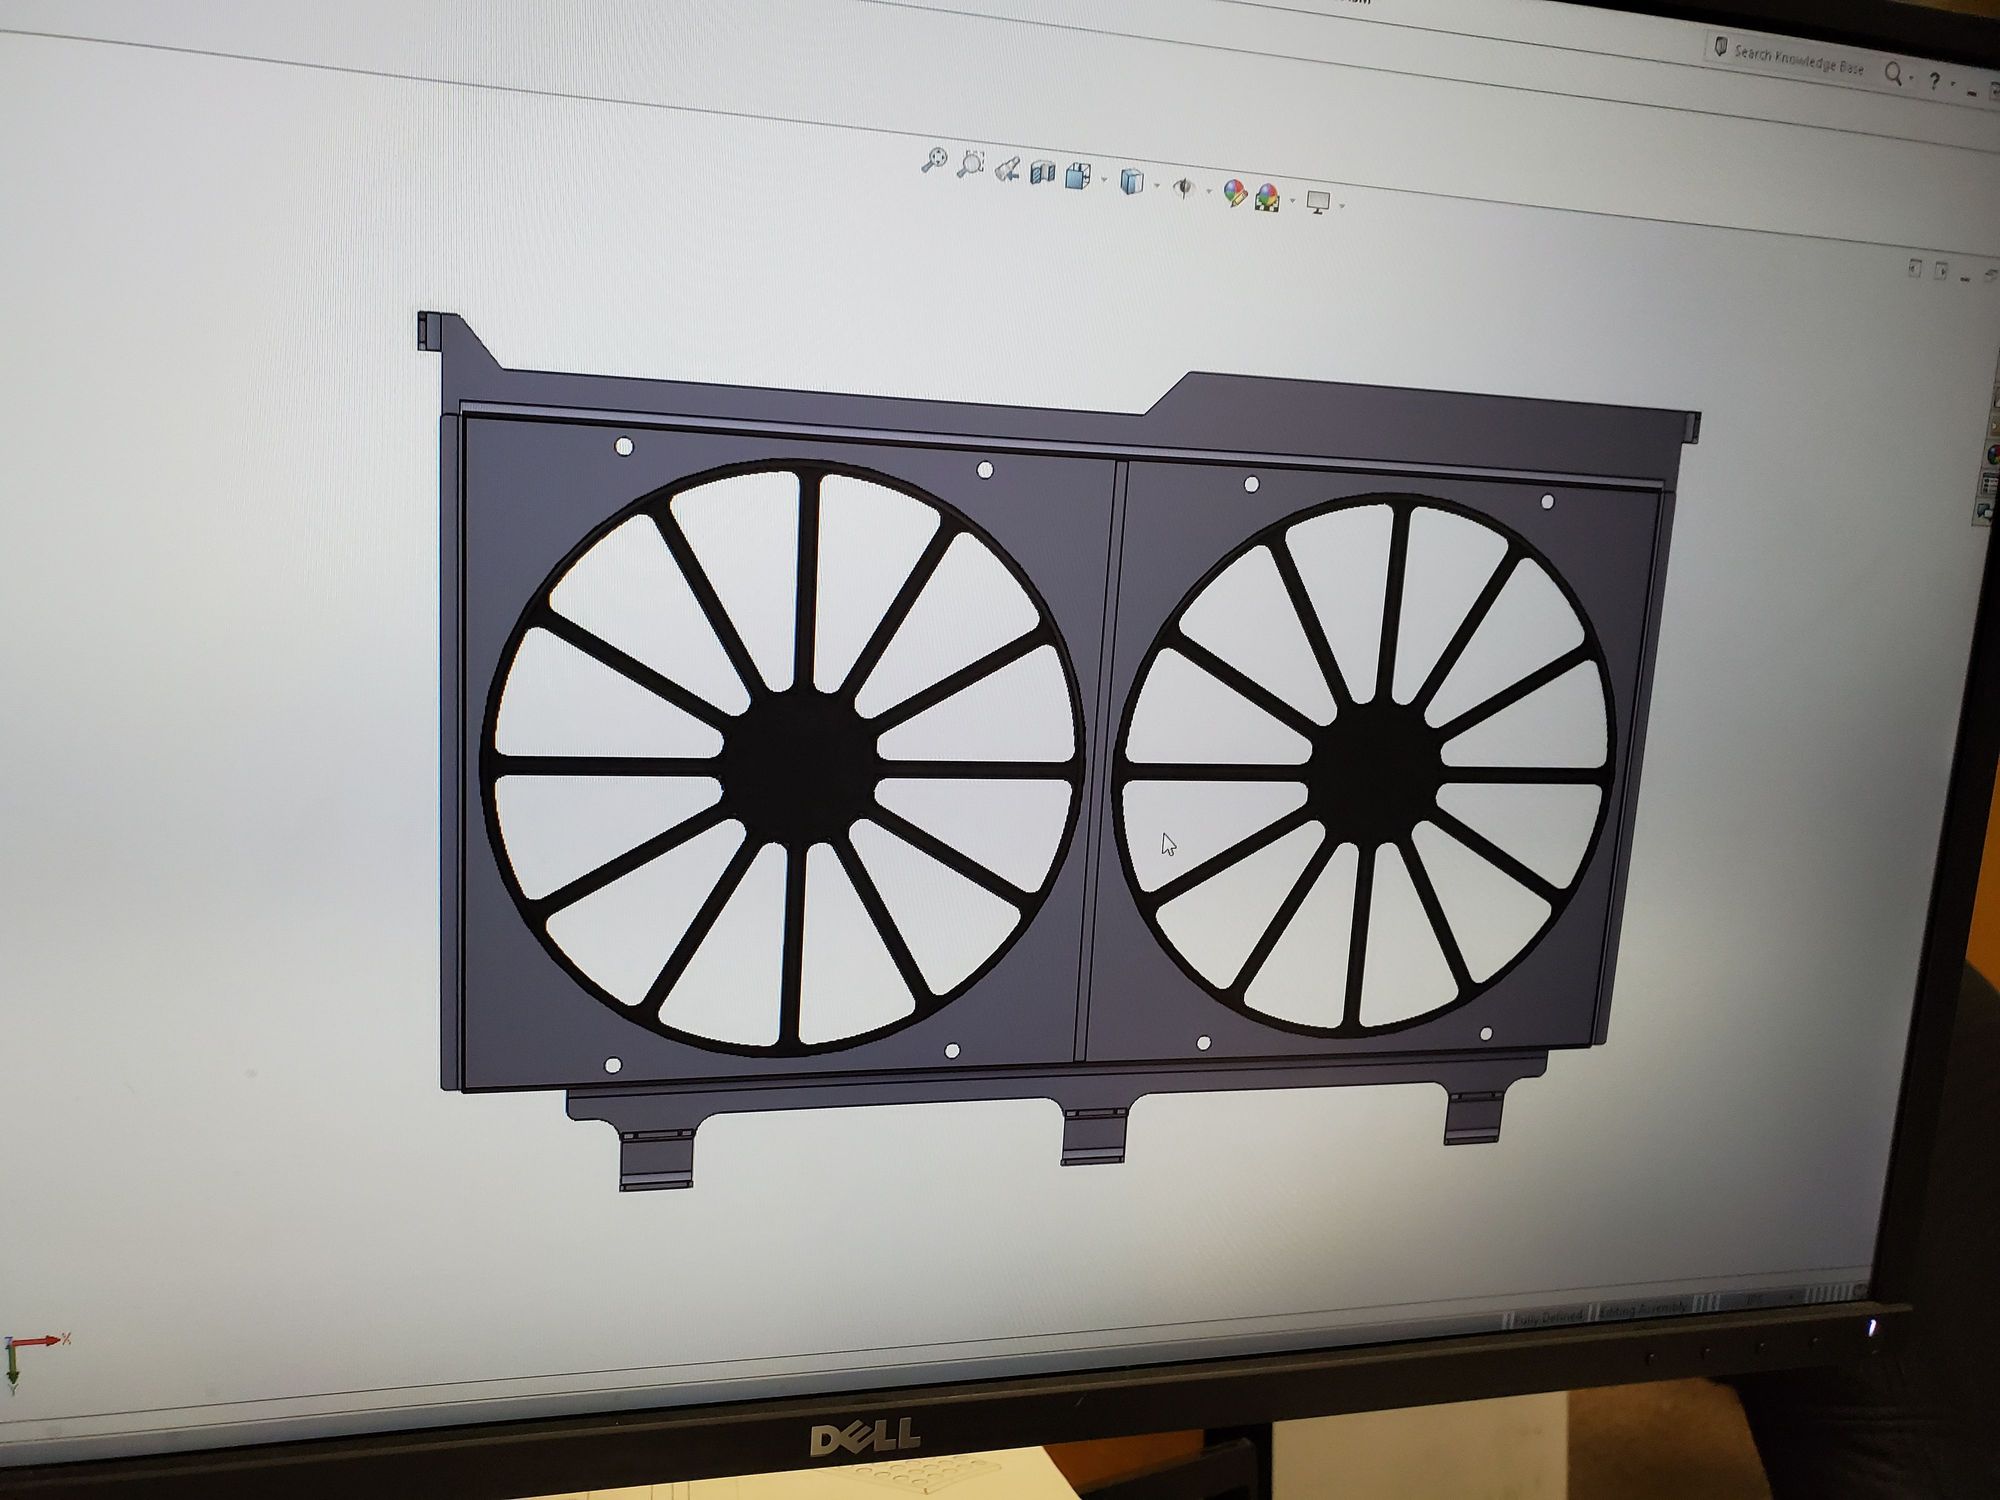Click the Apply Scene icon
The height and width of the screenshot is (1500, 2000).
[x=1267, y=196]
